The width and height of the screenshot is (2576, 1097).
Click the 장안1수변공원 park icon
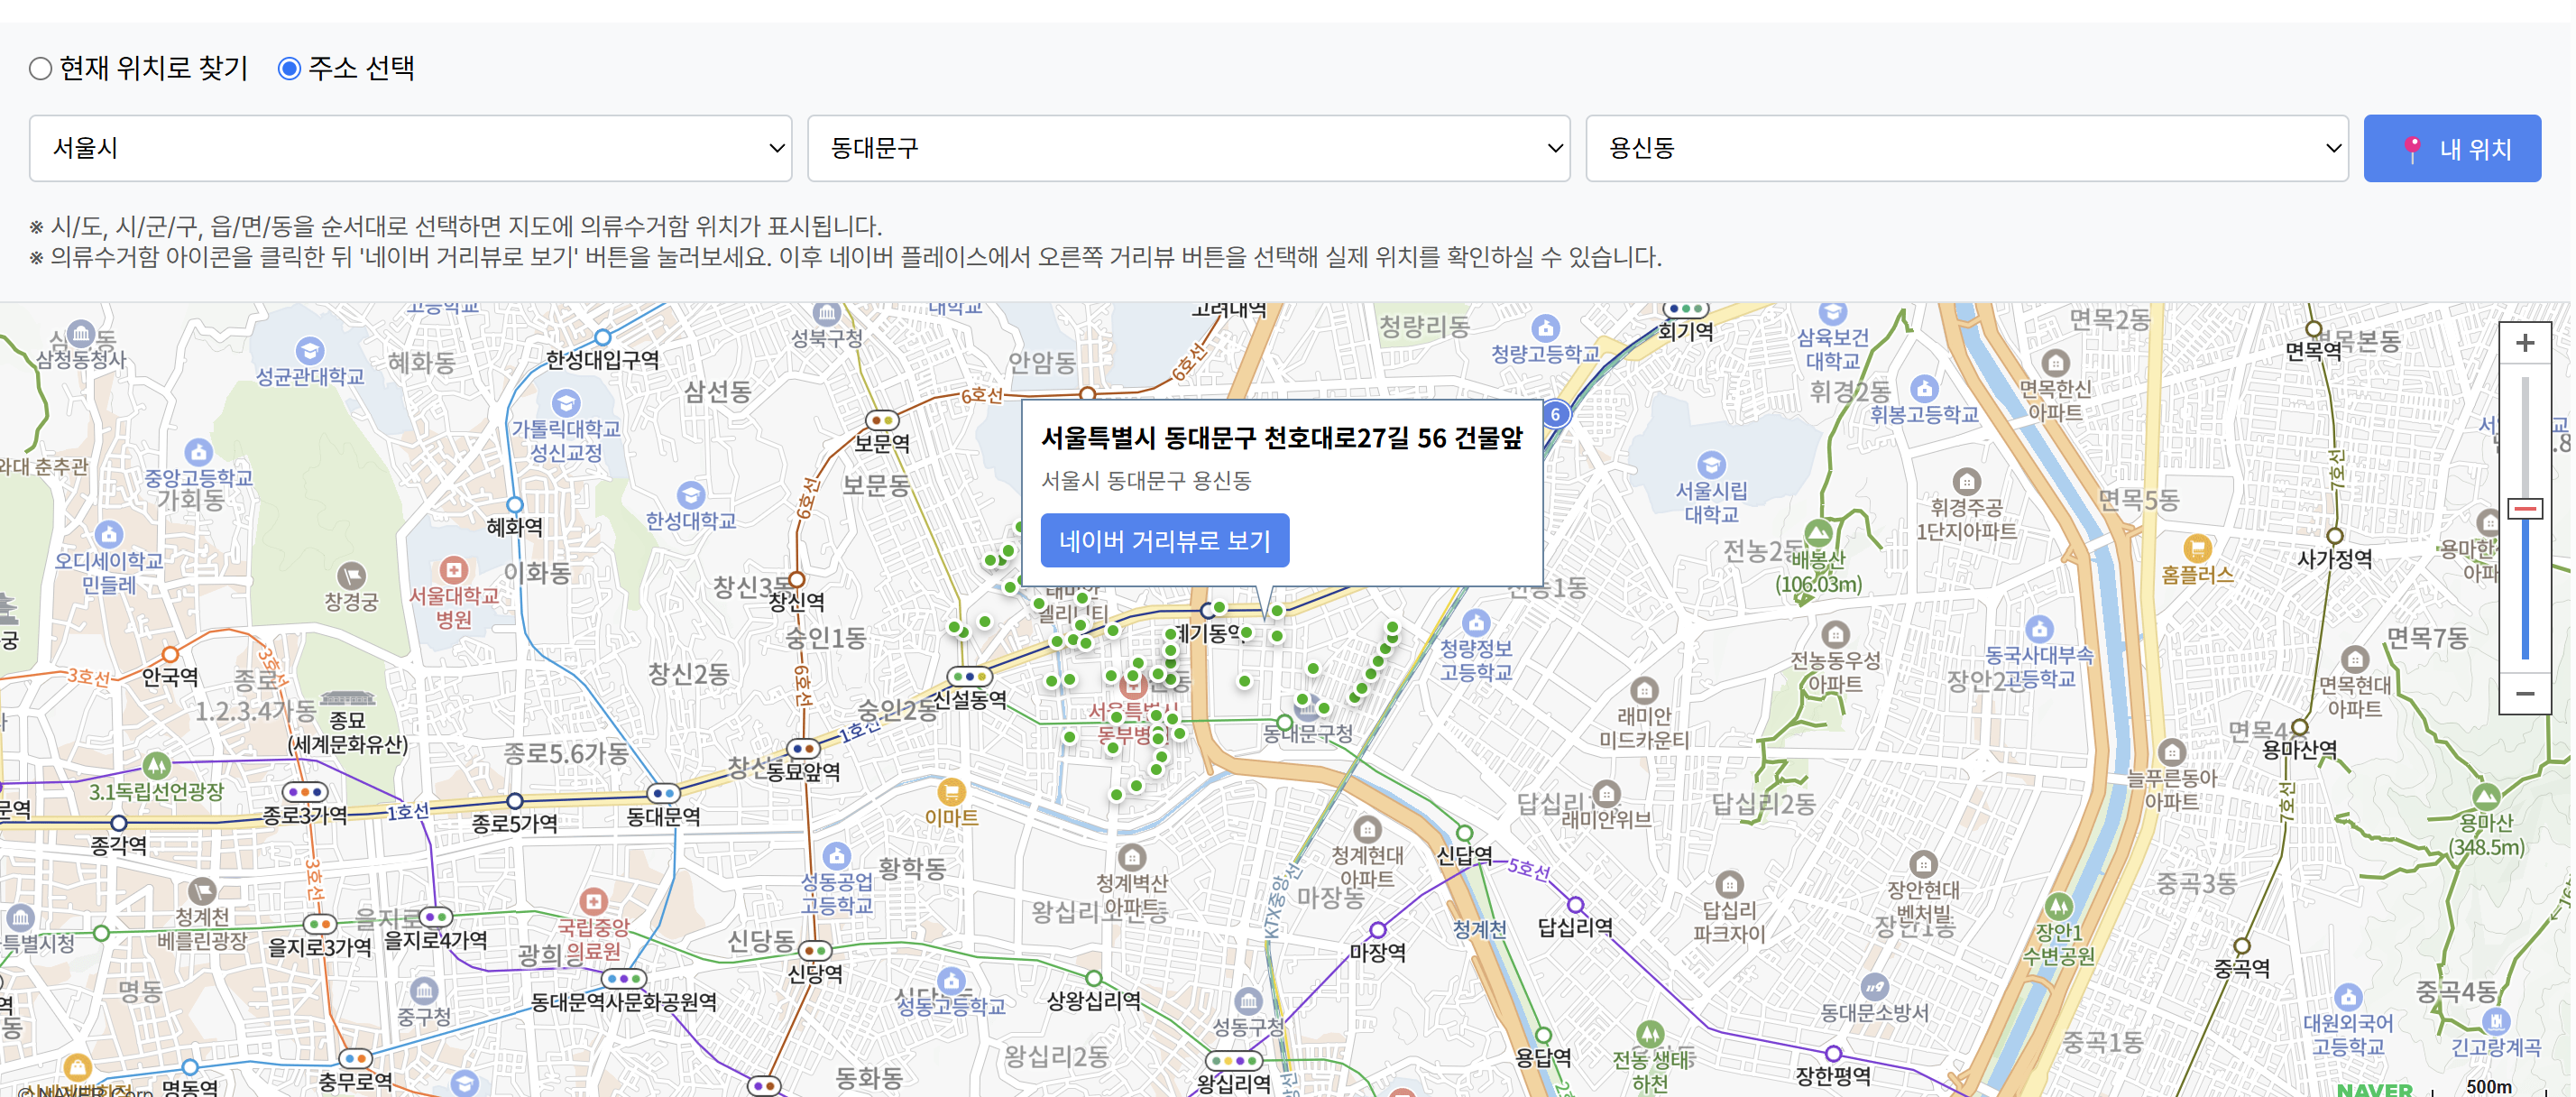point(2058,906)
